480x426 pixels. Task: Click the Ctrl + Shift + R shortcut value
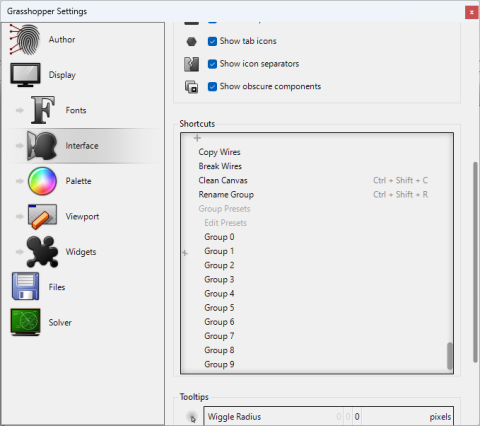(400, 195)
